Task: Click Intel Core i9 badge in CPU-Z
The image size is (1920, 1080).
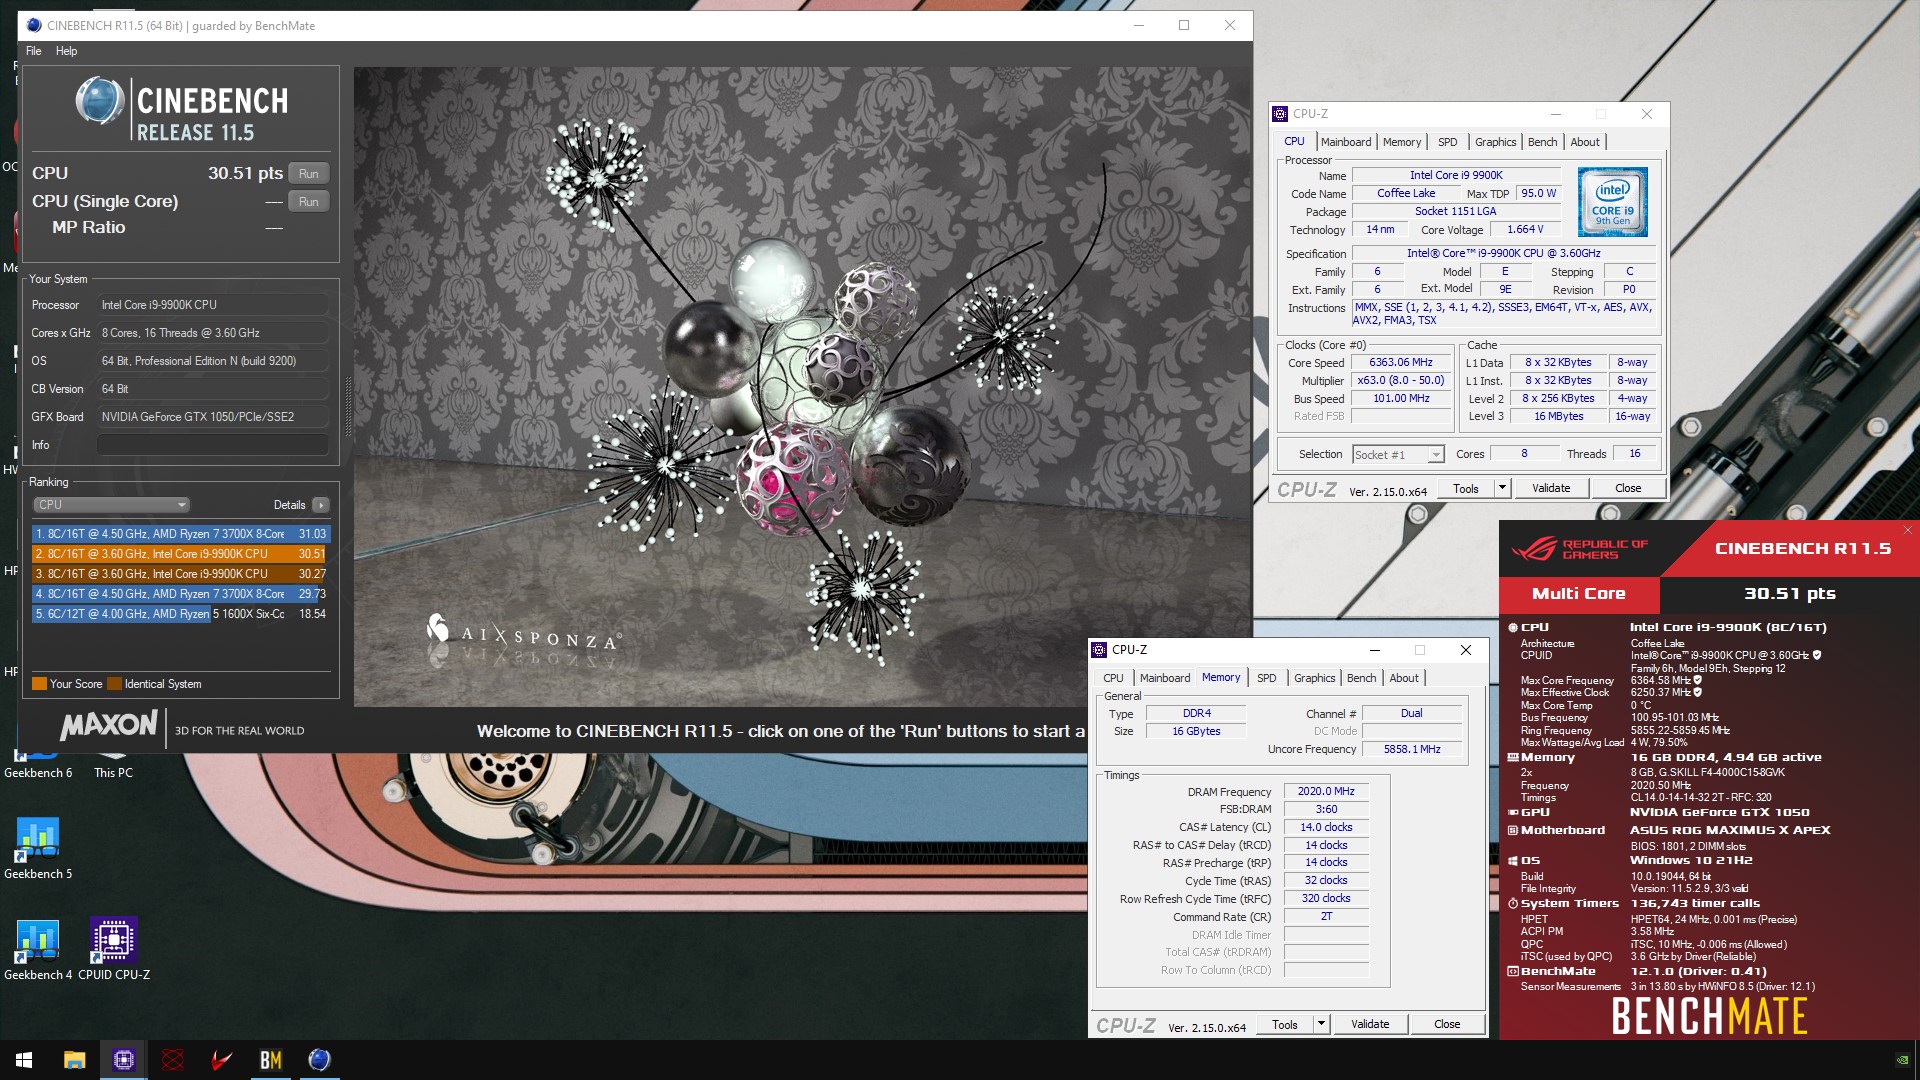Action: tap(1612, 202)
